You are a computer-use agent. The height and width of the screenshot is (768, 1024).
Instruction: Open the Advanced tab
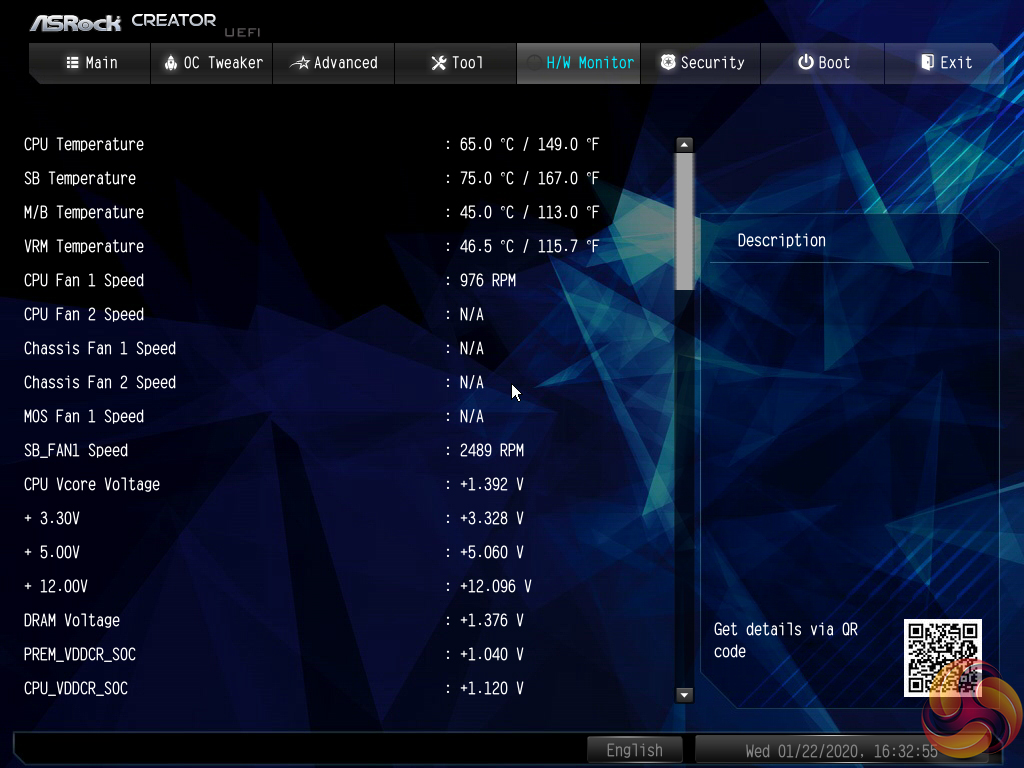tap(334, 63)
